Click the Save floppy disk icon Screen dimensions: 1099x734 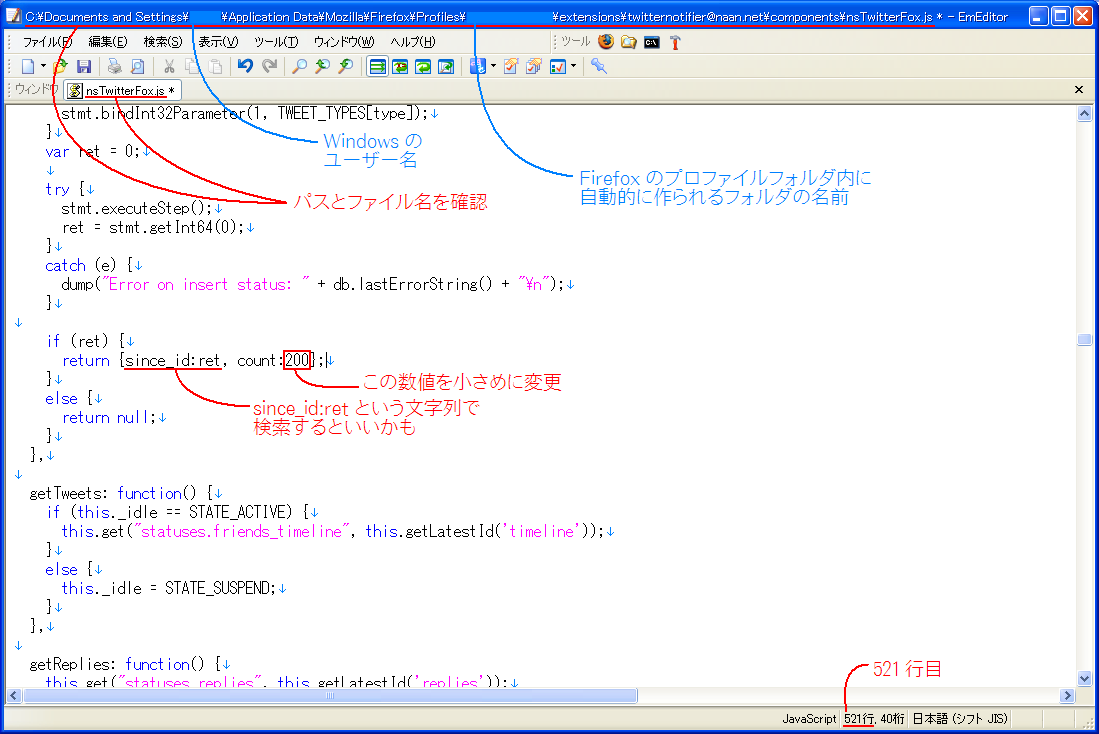click(x=84, y=66)
